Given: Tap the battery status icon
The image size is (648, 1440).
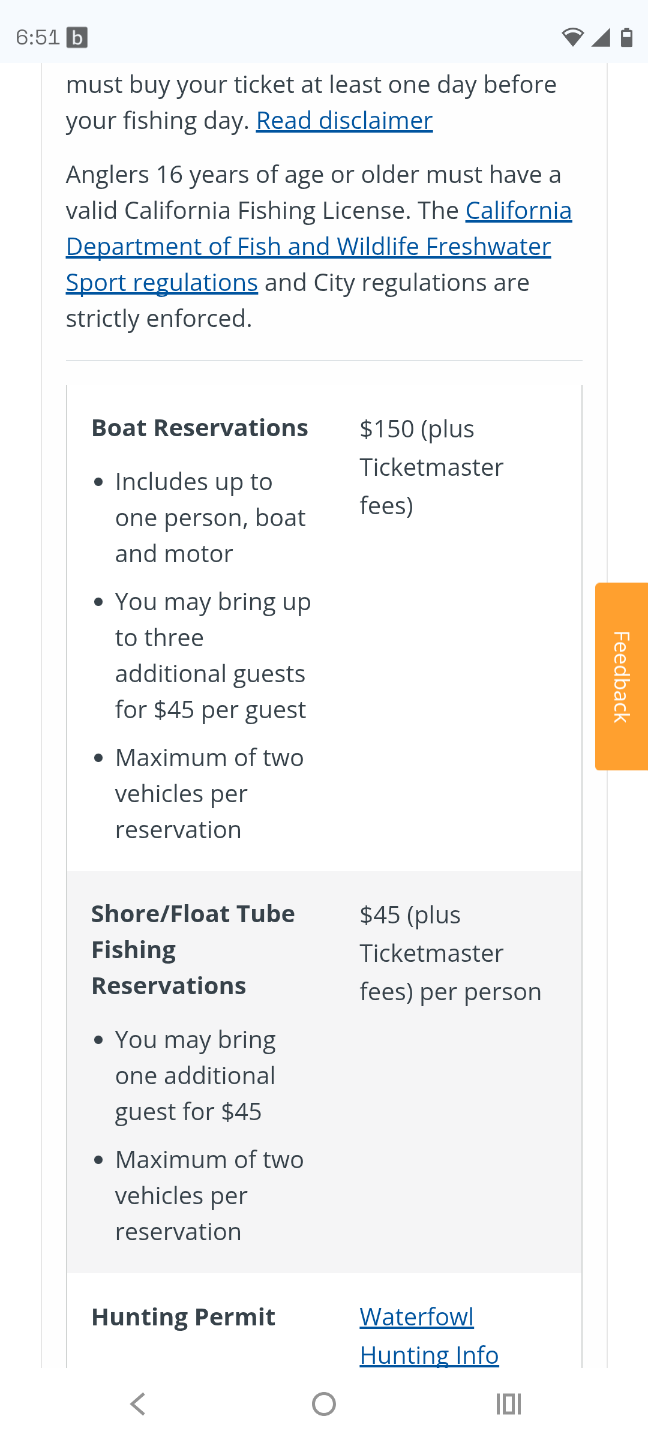Looking at the screenshot, I should 626,38.
